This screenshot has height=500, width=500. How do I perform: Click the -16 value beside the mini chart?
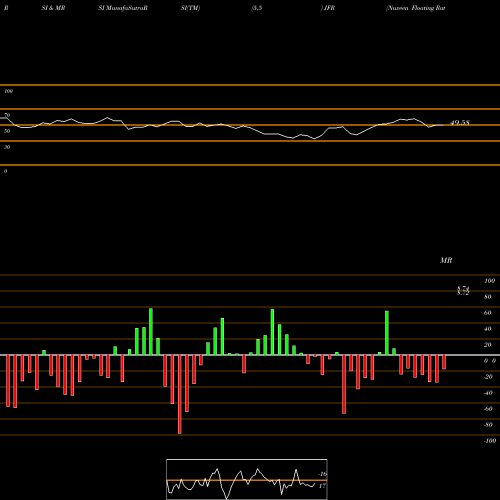(x=323, y=474)
